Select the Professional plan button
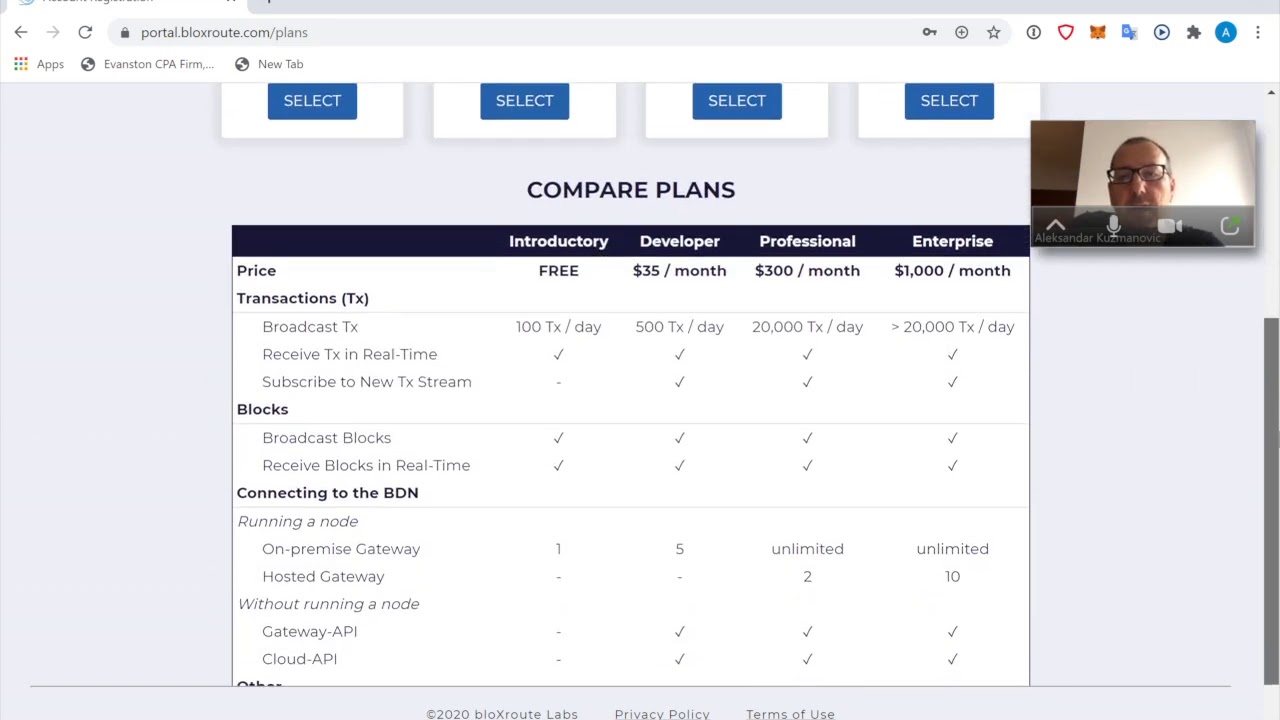The height and width of the screenshot is (720, 1280). [737, 101]
